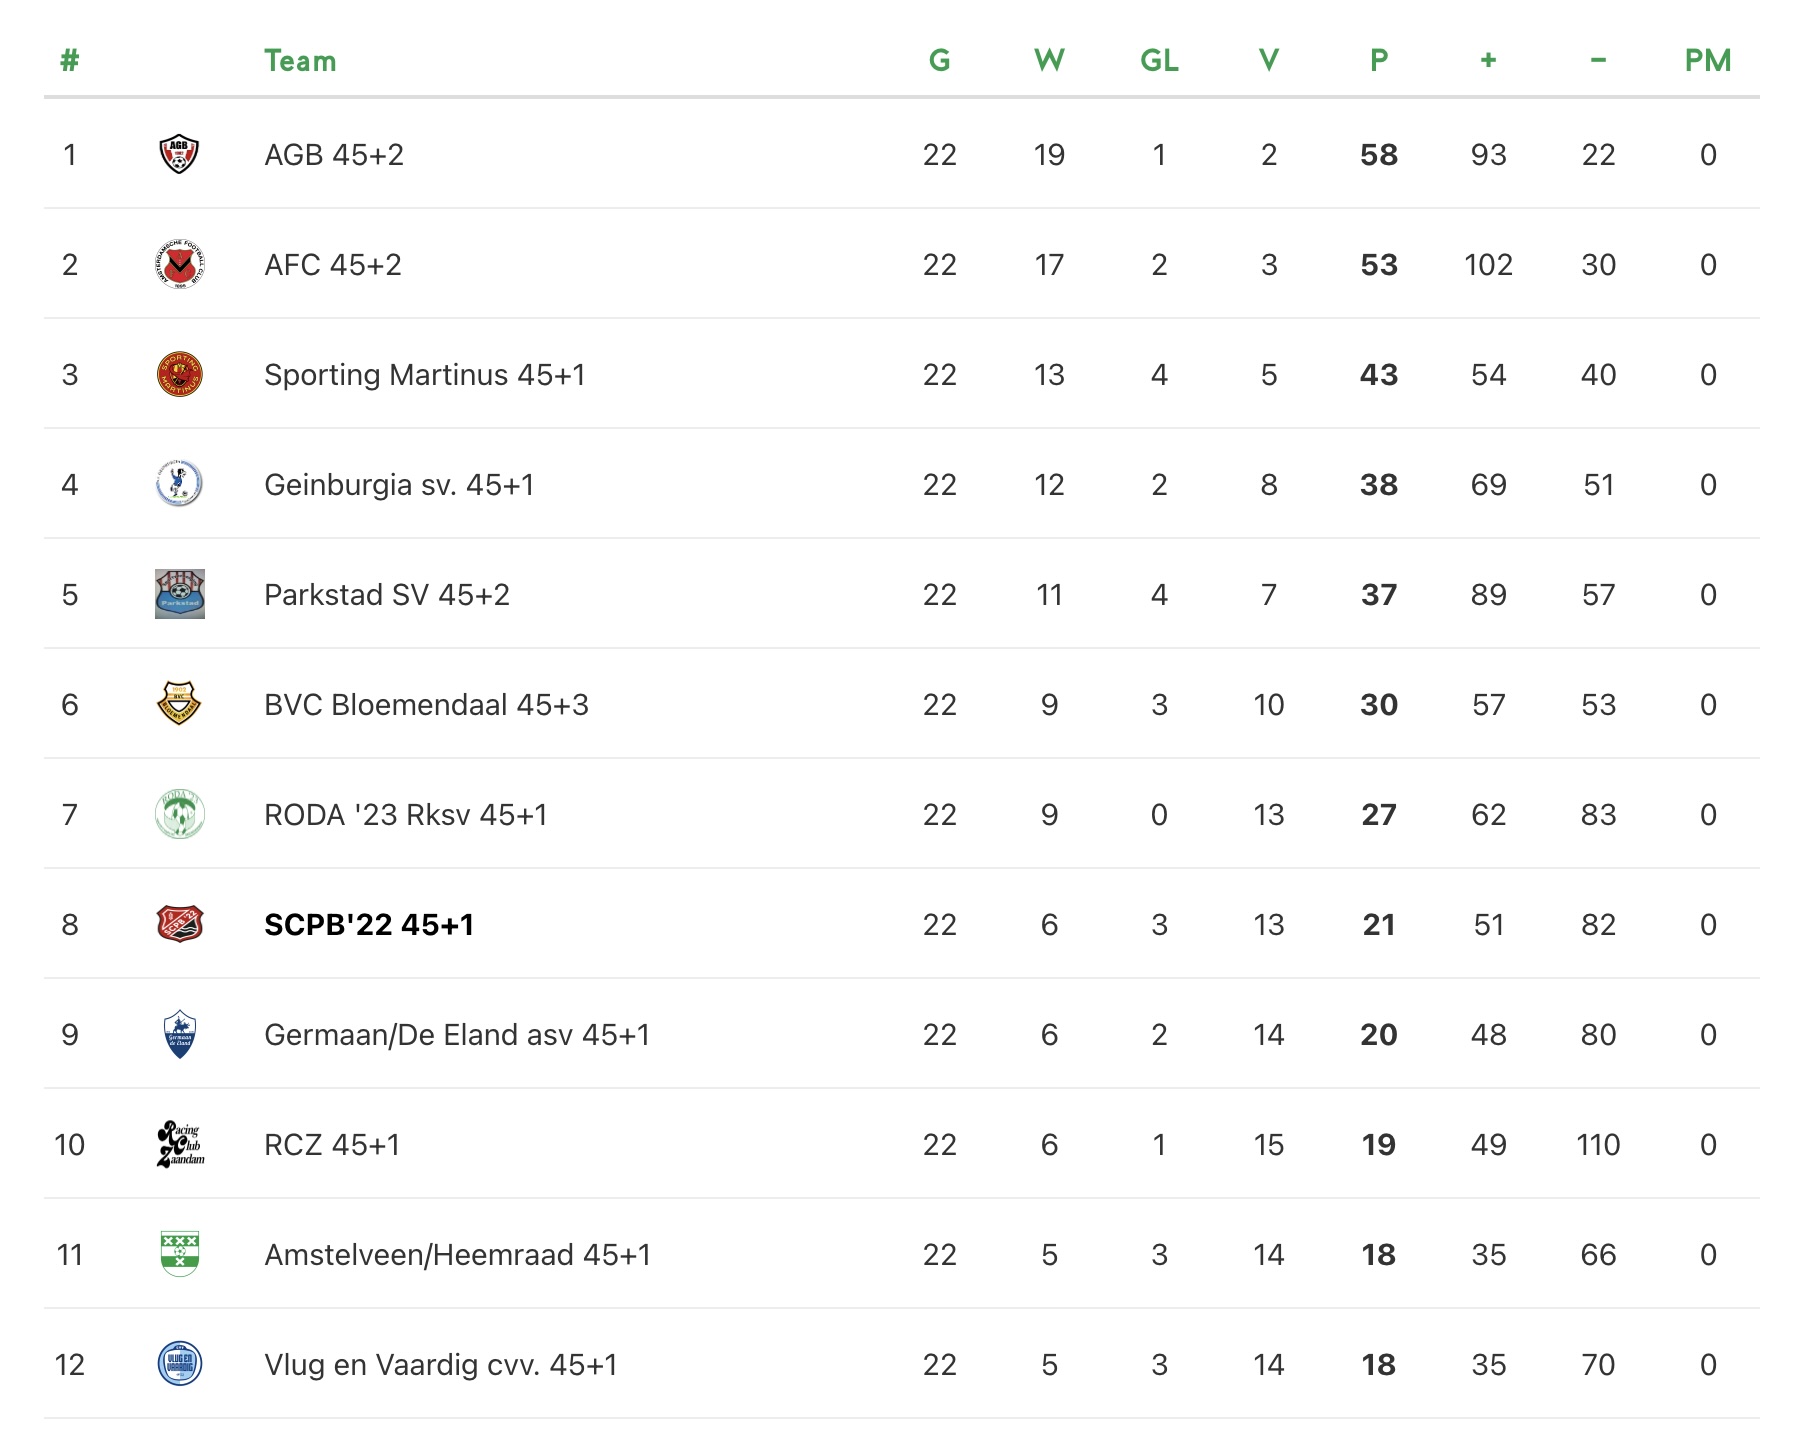Screen dimensions: 1820x1452
Task: Click the PM column header
Action: pyautogui.click(x=1708, y=60)
